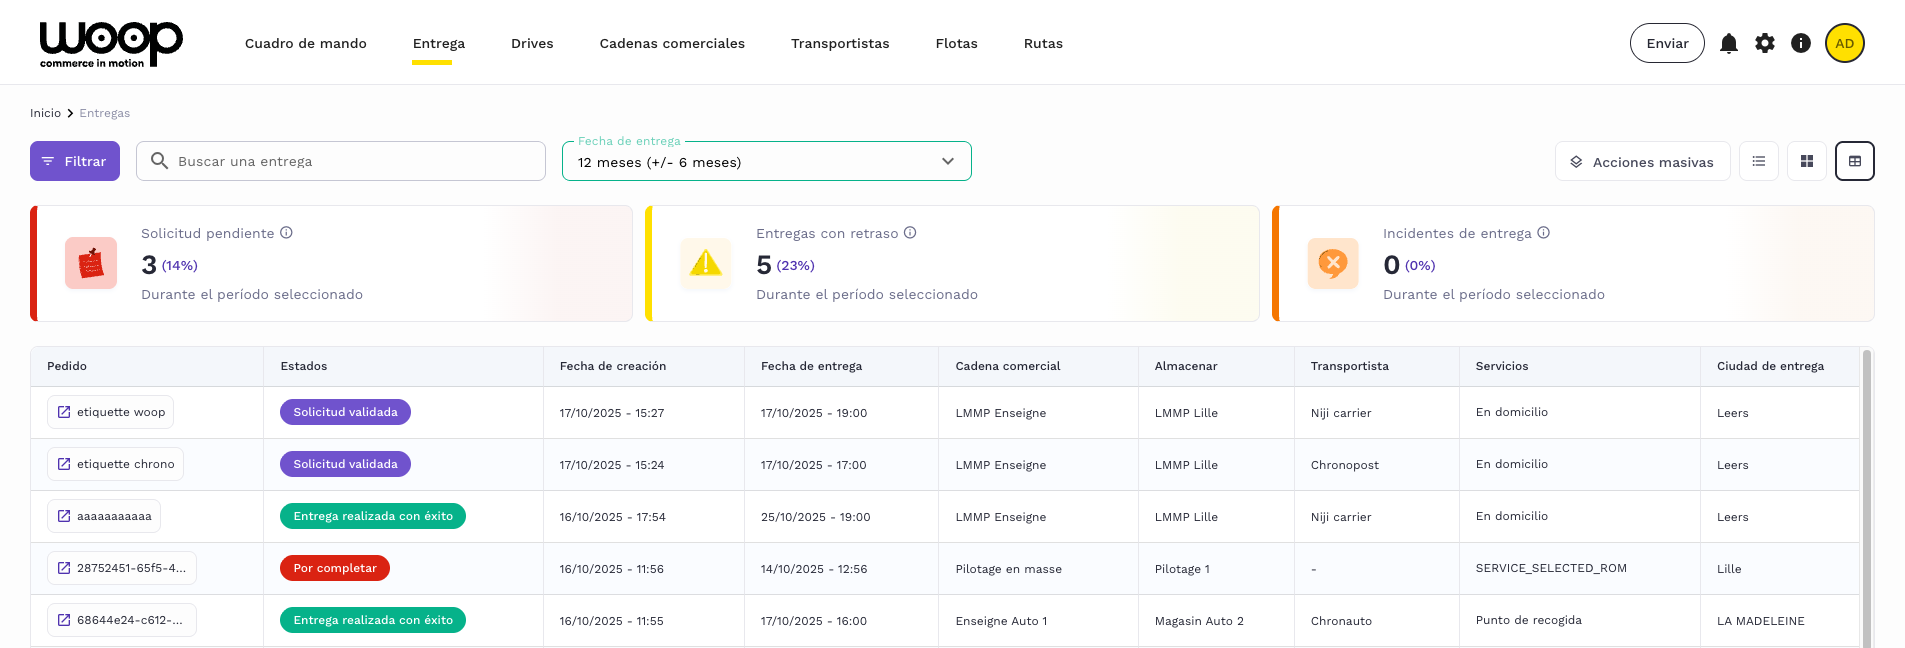Image resolution: width=1905 pixels, height=648 pixels.
Task: Open the Filtrar filter panel
Action: 75,161
